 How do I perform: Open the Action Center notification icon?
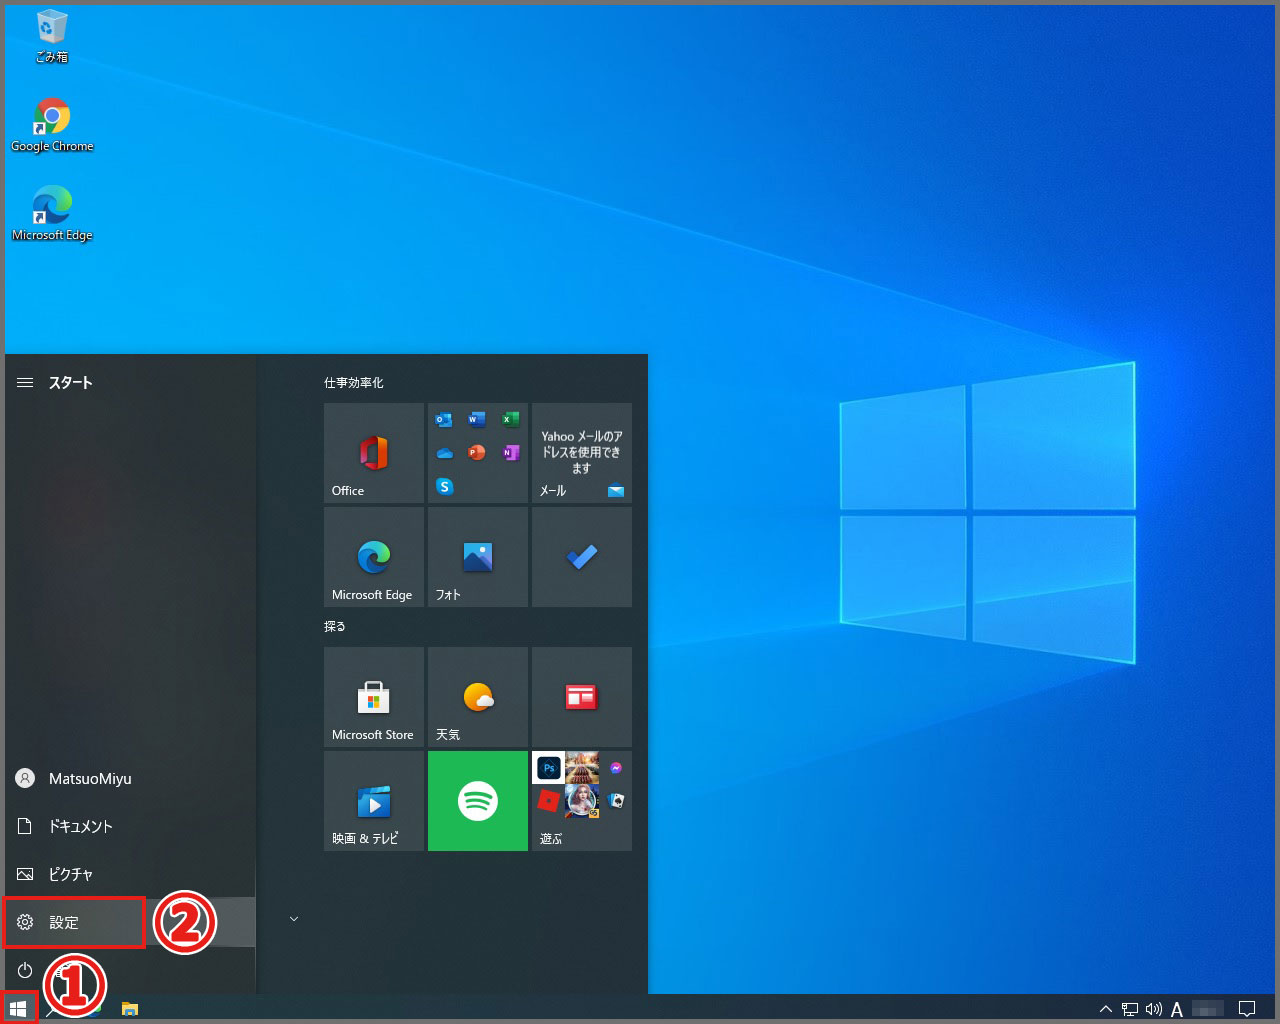point(1247,1009)
